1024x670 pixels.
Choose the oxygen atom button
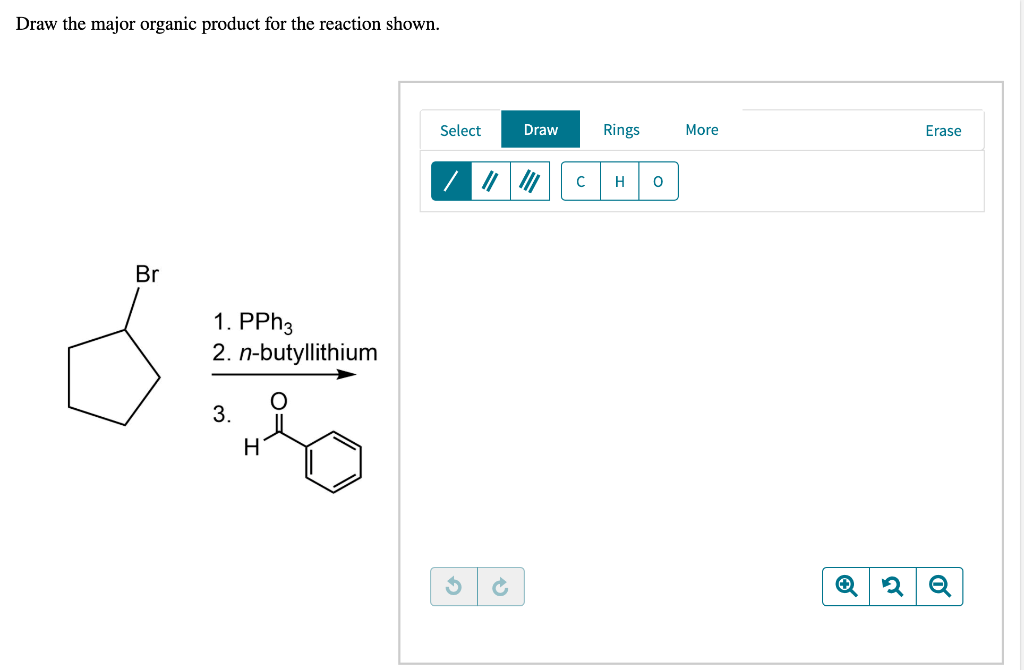pyautogui.click(x=658, y=181)
